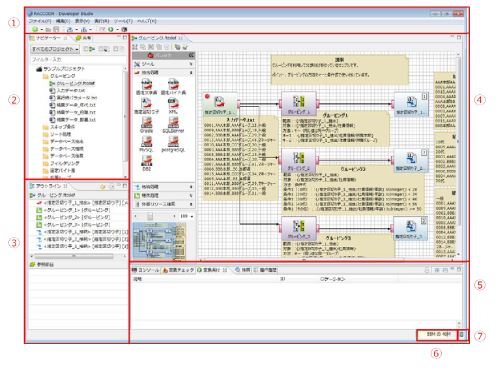Select the 固定バイト長 folder in navigator
This screenshot has width=500, height=370.
[x=59, y=170]
